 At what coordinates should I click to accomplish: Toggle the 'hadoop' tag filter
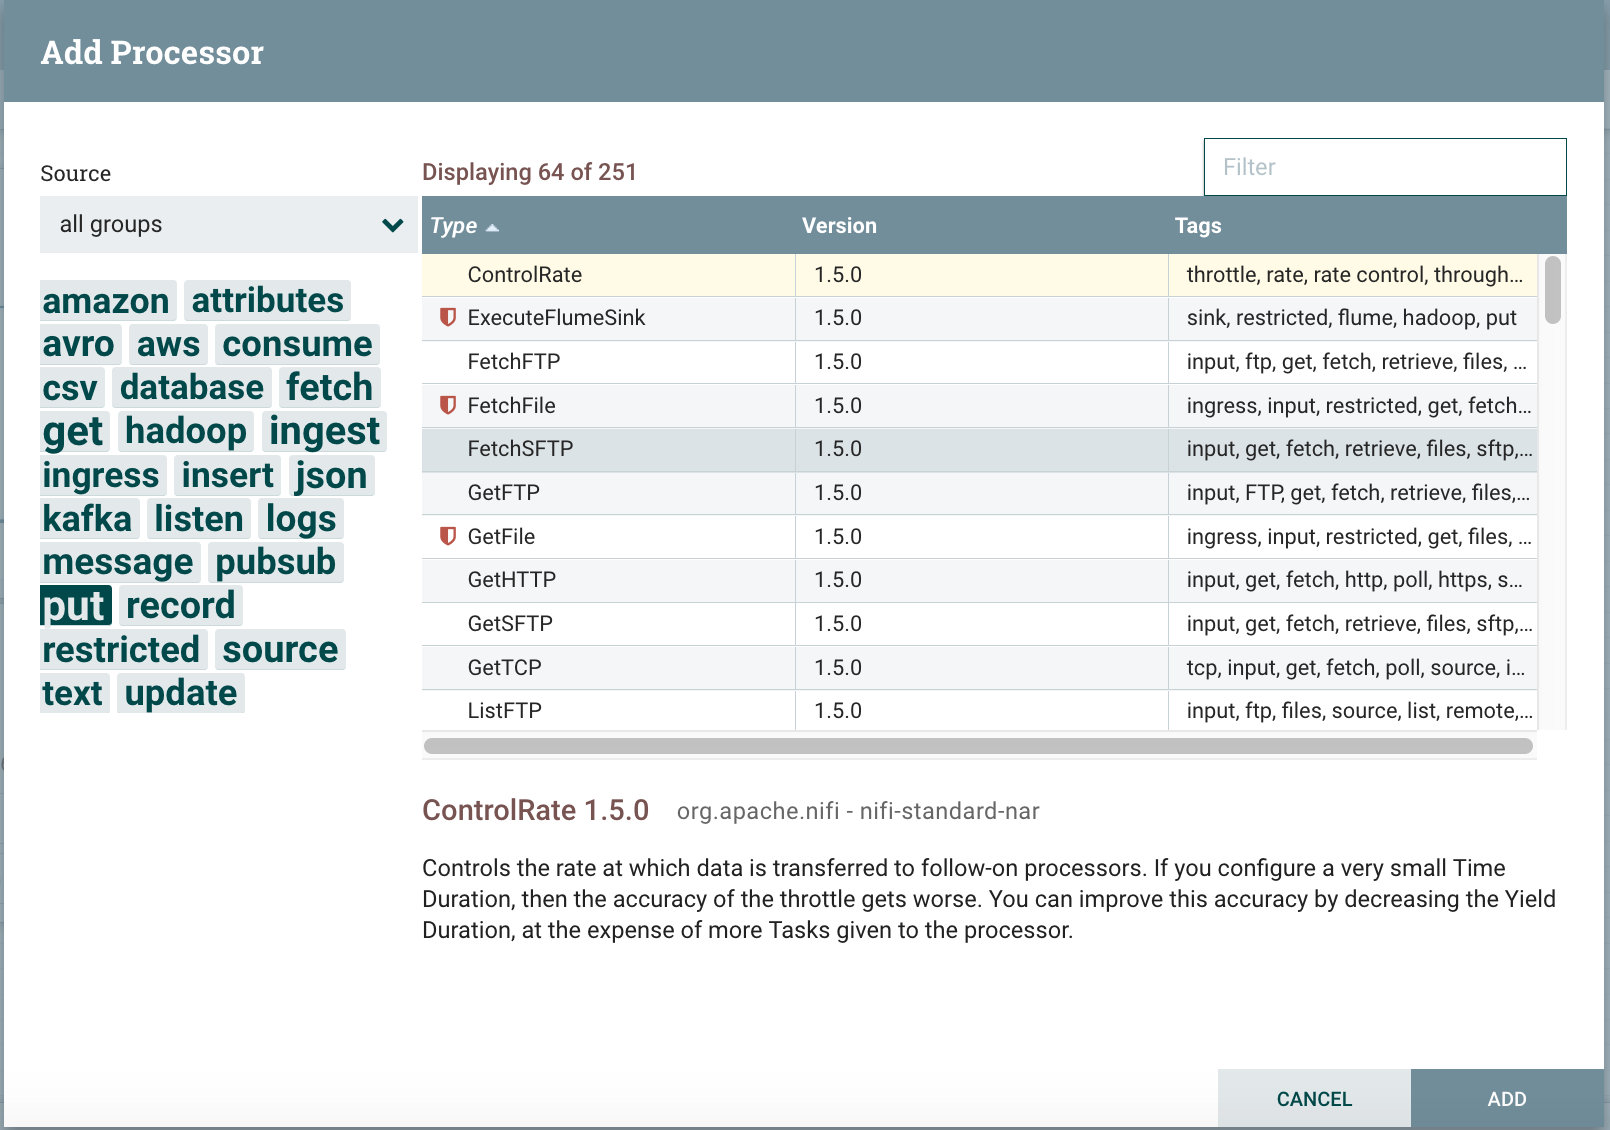186,431
